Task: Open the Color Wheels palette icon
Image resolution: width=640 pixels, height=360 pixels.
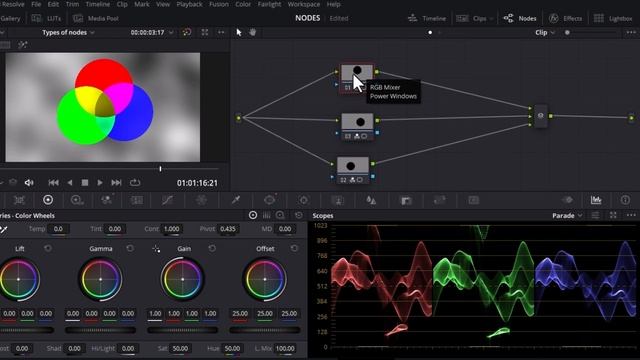Action: [x=48, y=200]
